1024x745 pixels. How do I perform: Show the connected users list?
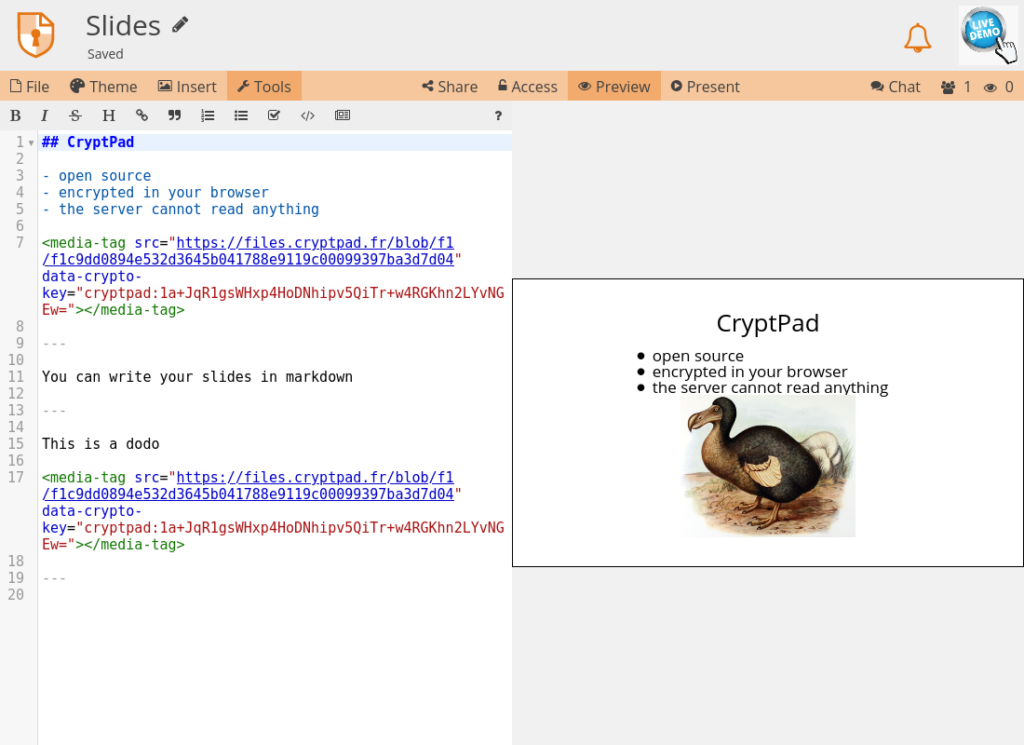click(x=955, y=86)
